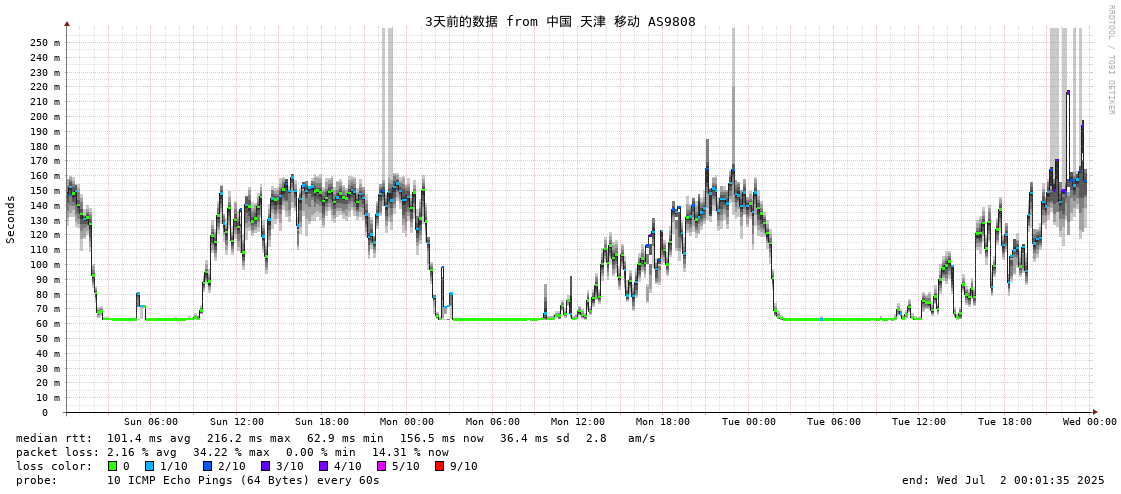Click the indigo 3/10 loss color swatch
Screen dimensions: 1121x494
pyautogui.click(x=266, y=466)
